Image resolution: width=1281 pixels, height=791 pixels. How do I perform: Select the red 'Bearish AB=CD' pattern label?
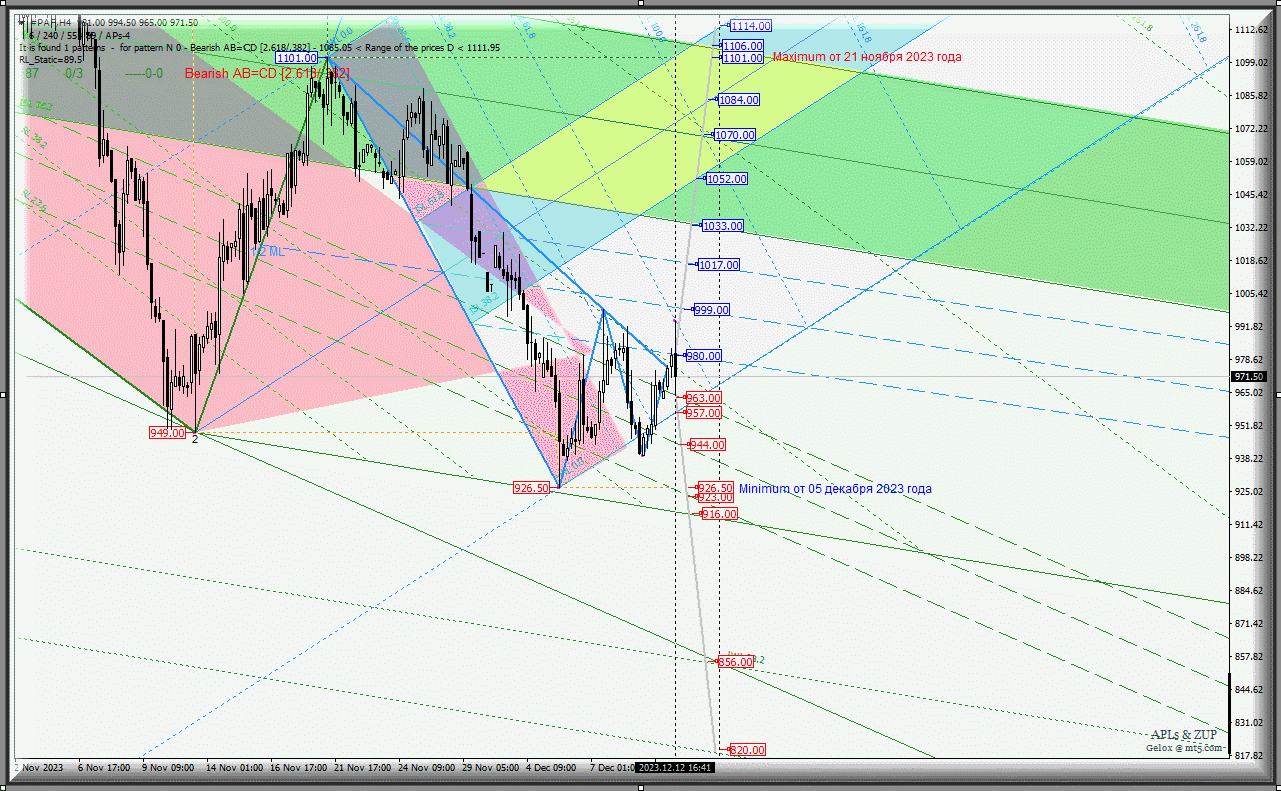tap(267, 73)
